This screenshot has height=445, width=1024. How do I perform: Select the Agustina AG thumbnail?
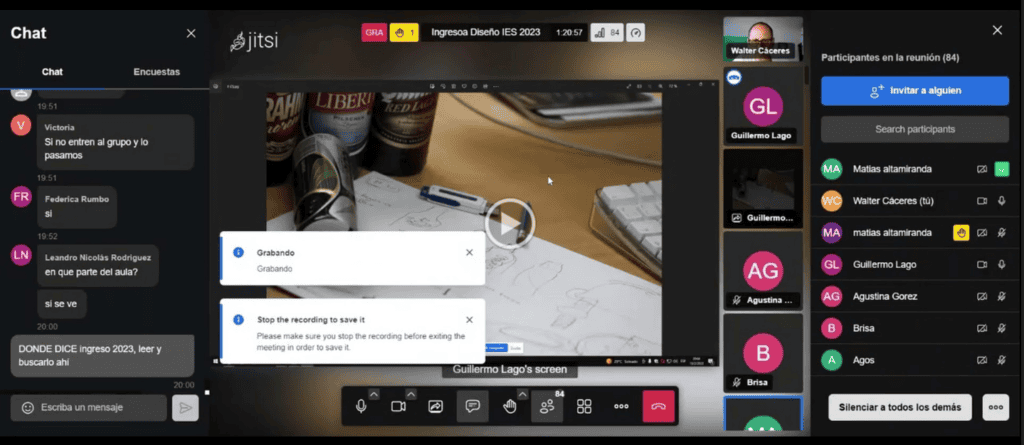(763, 271)
